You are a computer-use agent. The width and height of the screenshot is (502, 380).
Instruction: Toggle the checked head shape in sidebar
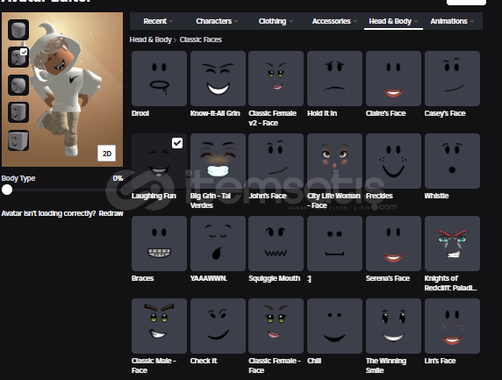(x=18, y=57)
